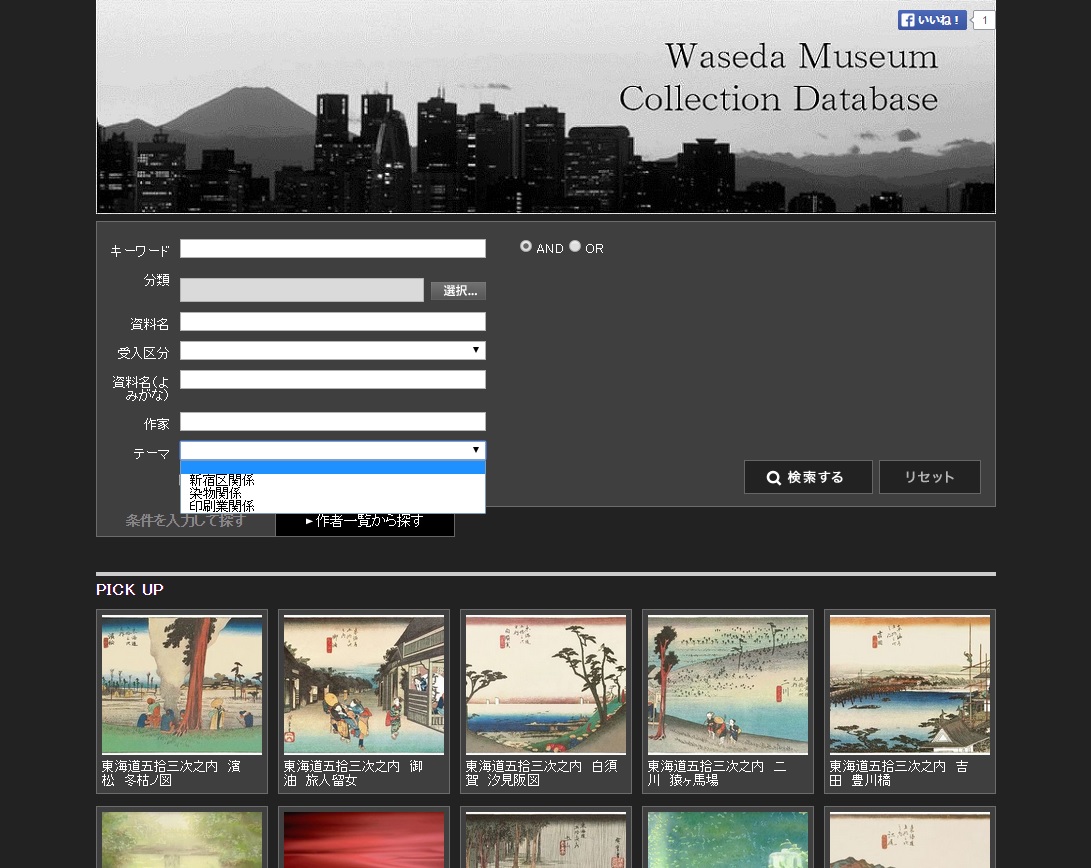The width and height of the screenshot is (1091, 868).
Task: Click the PICK UP heading
Action: [130, 590]
